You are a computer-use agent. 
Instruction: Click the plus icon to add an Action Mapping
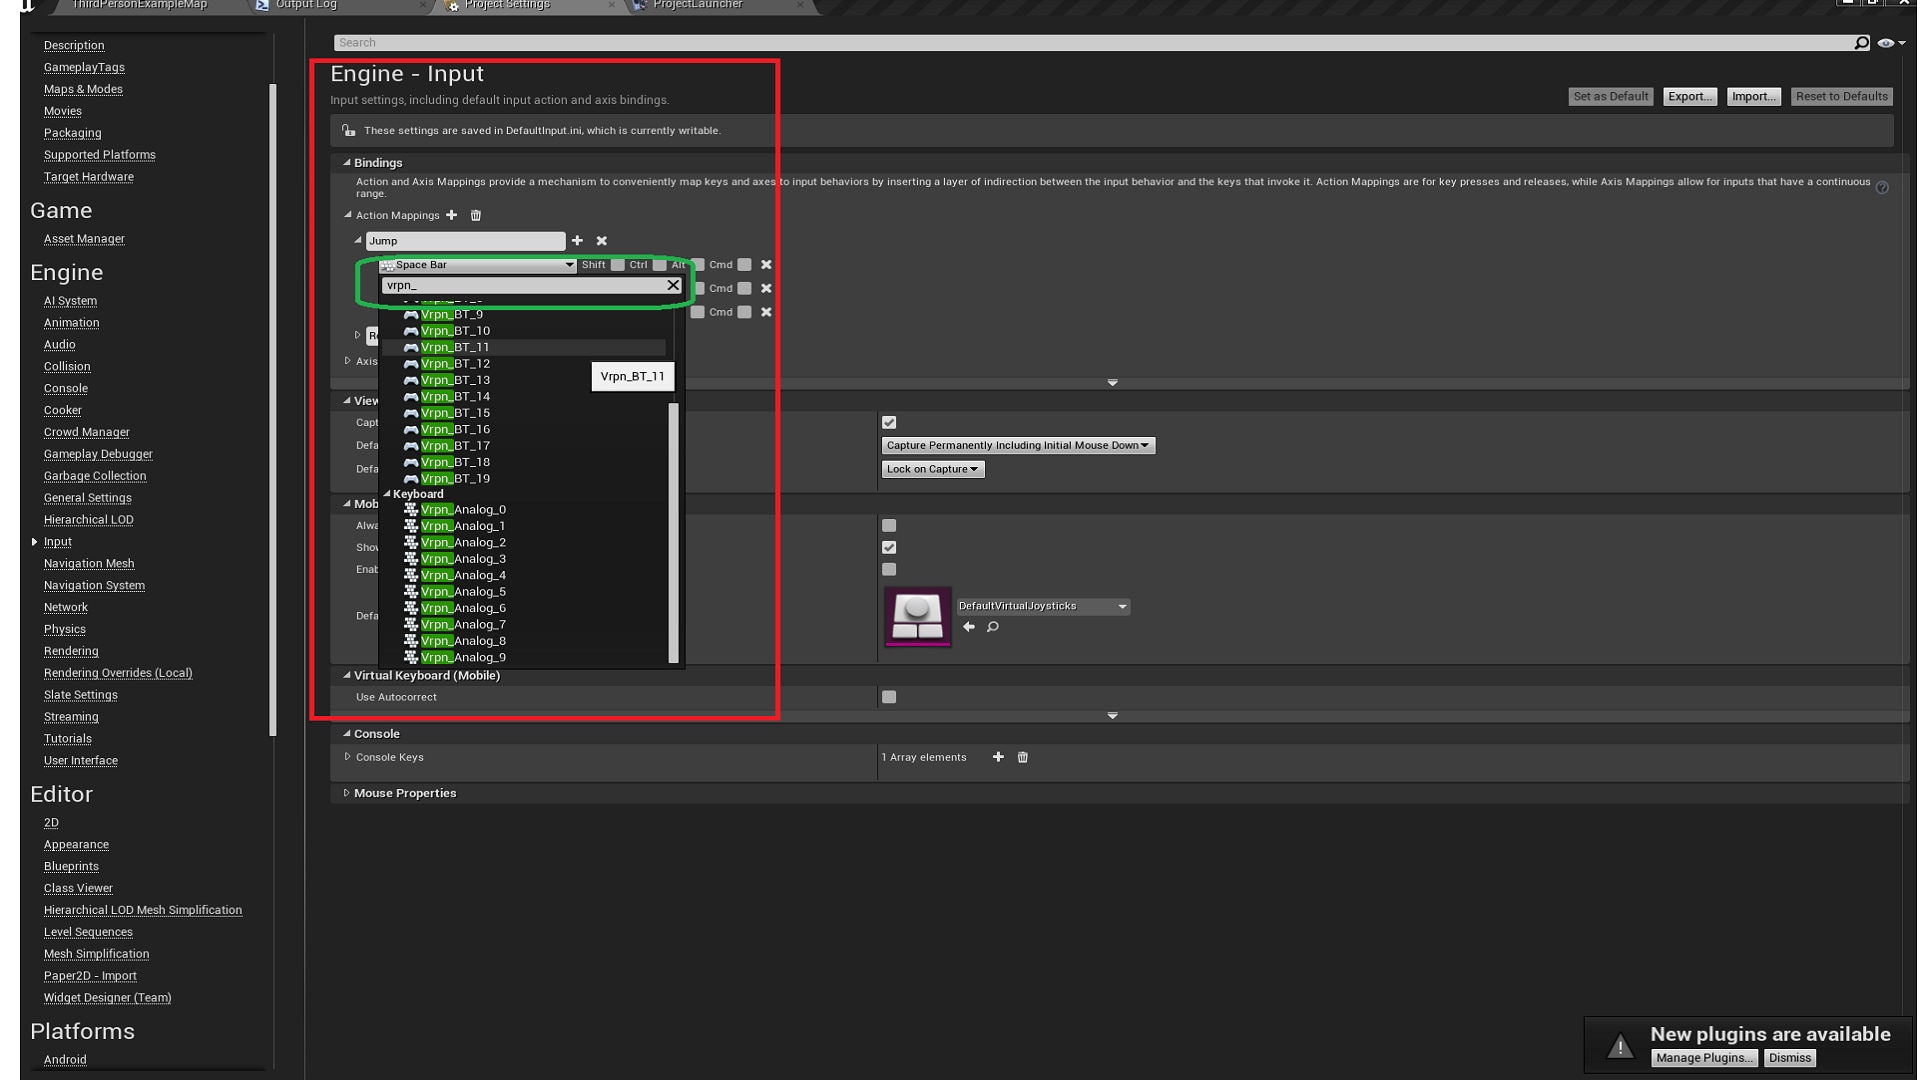click(x=452, y=215)
